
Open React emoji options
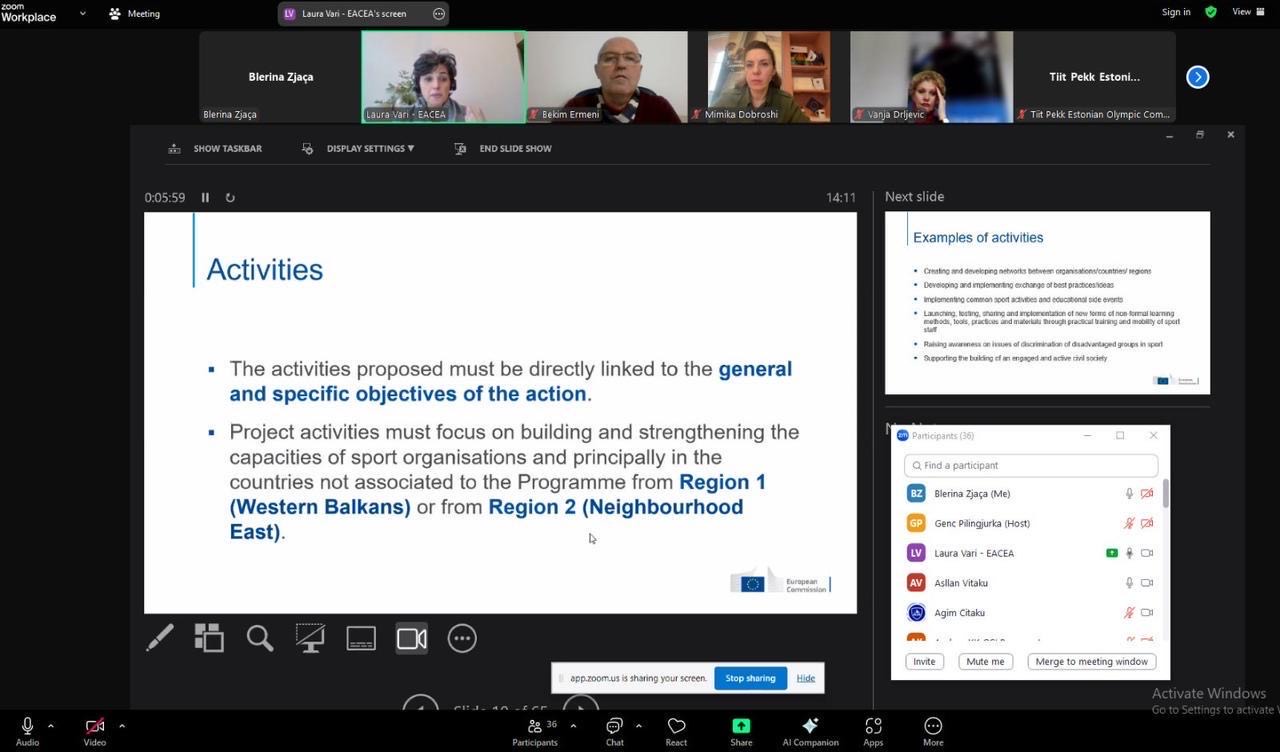tap(676, 731)
